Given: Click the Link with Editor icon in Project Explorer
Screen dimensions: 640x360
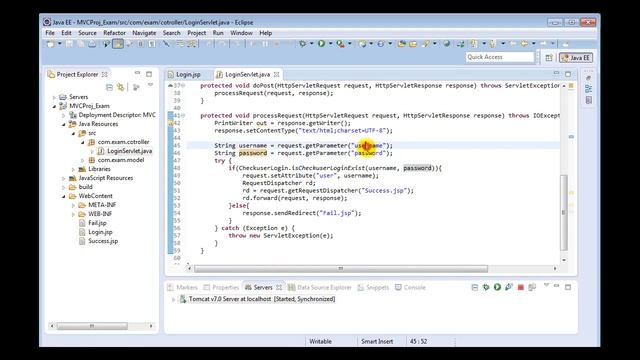Looking at the screenshot, I should [120, 87].
